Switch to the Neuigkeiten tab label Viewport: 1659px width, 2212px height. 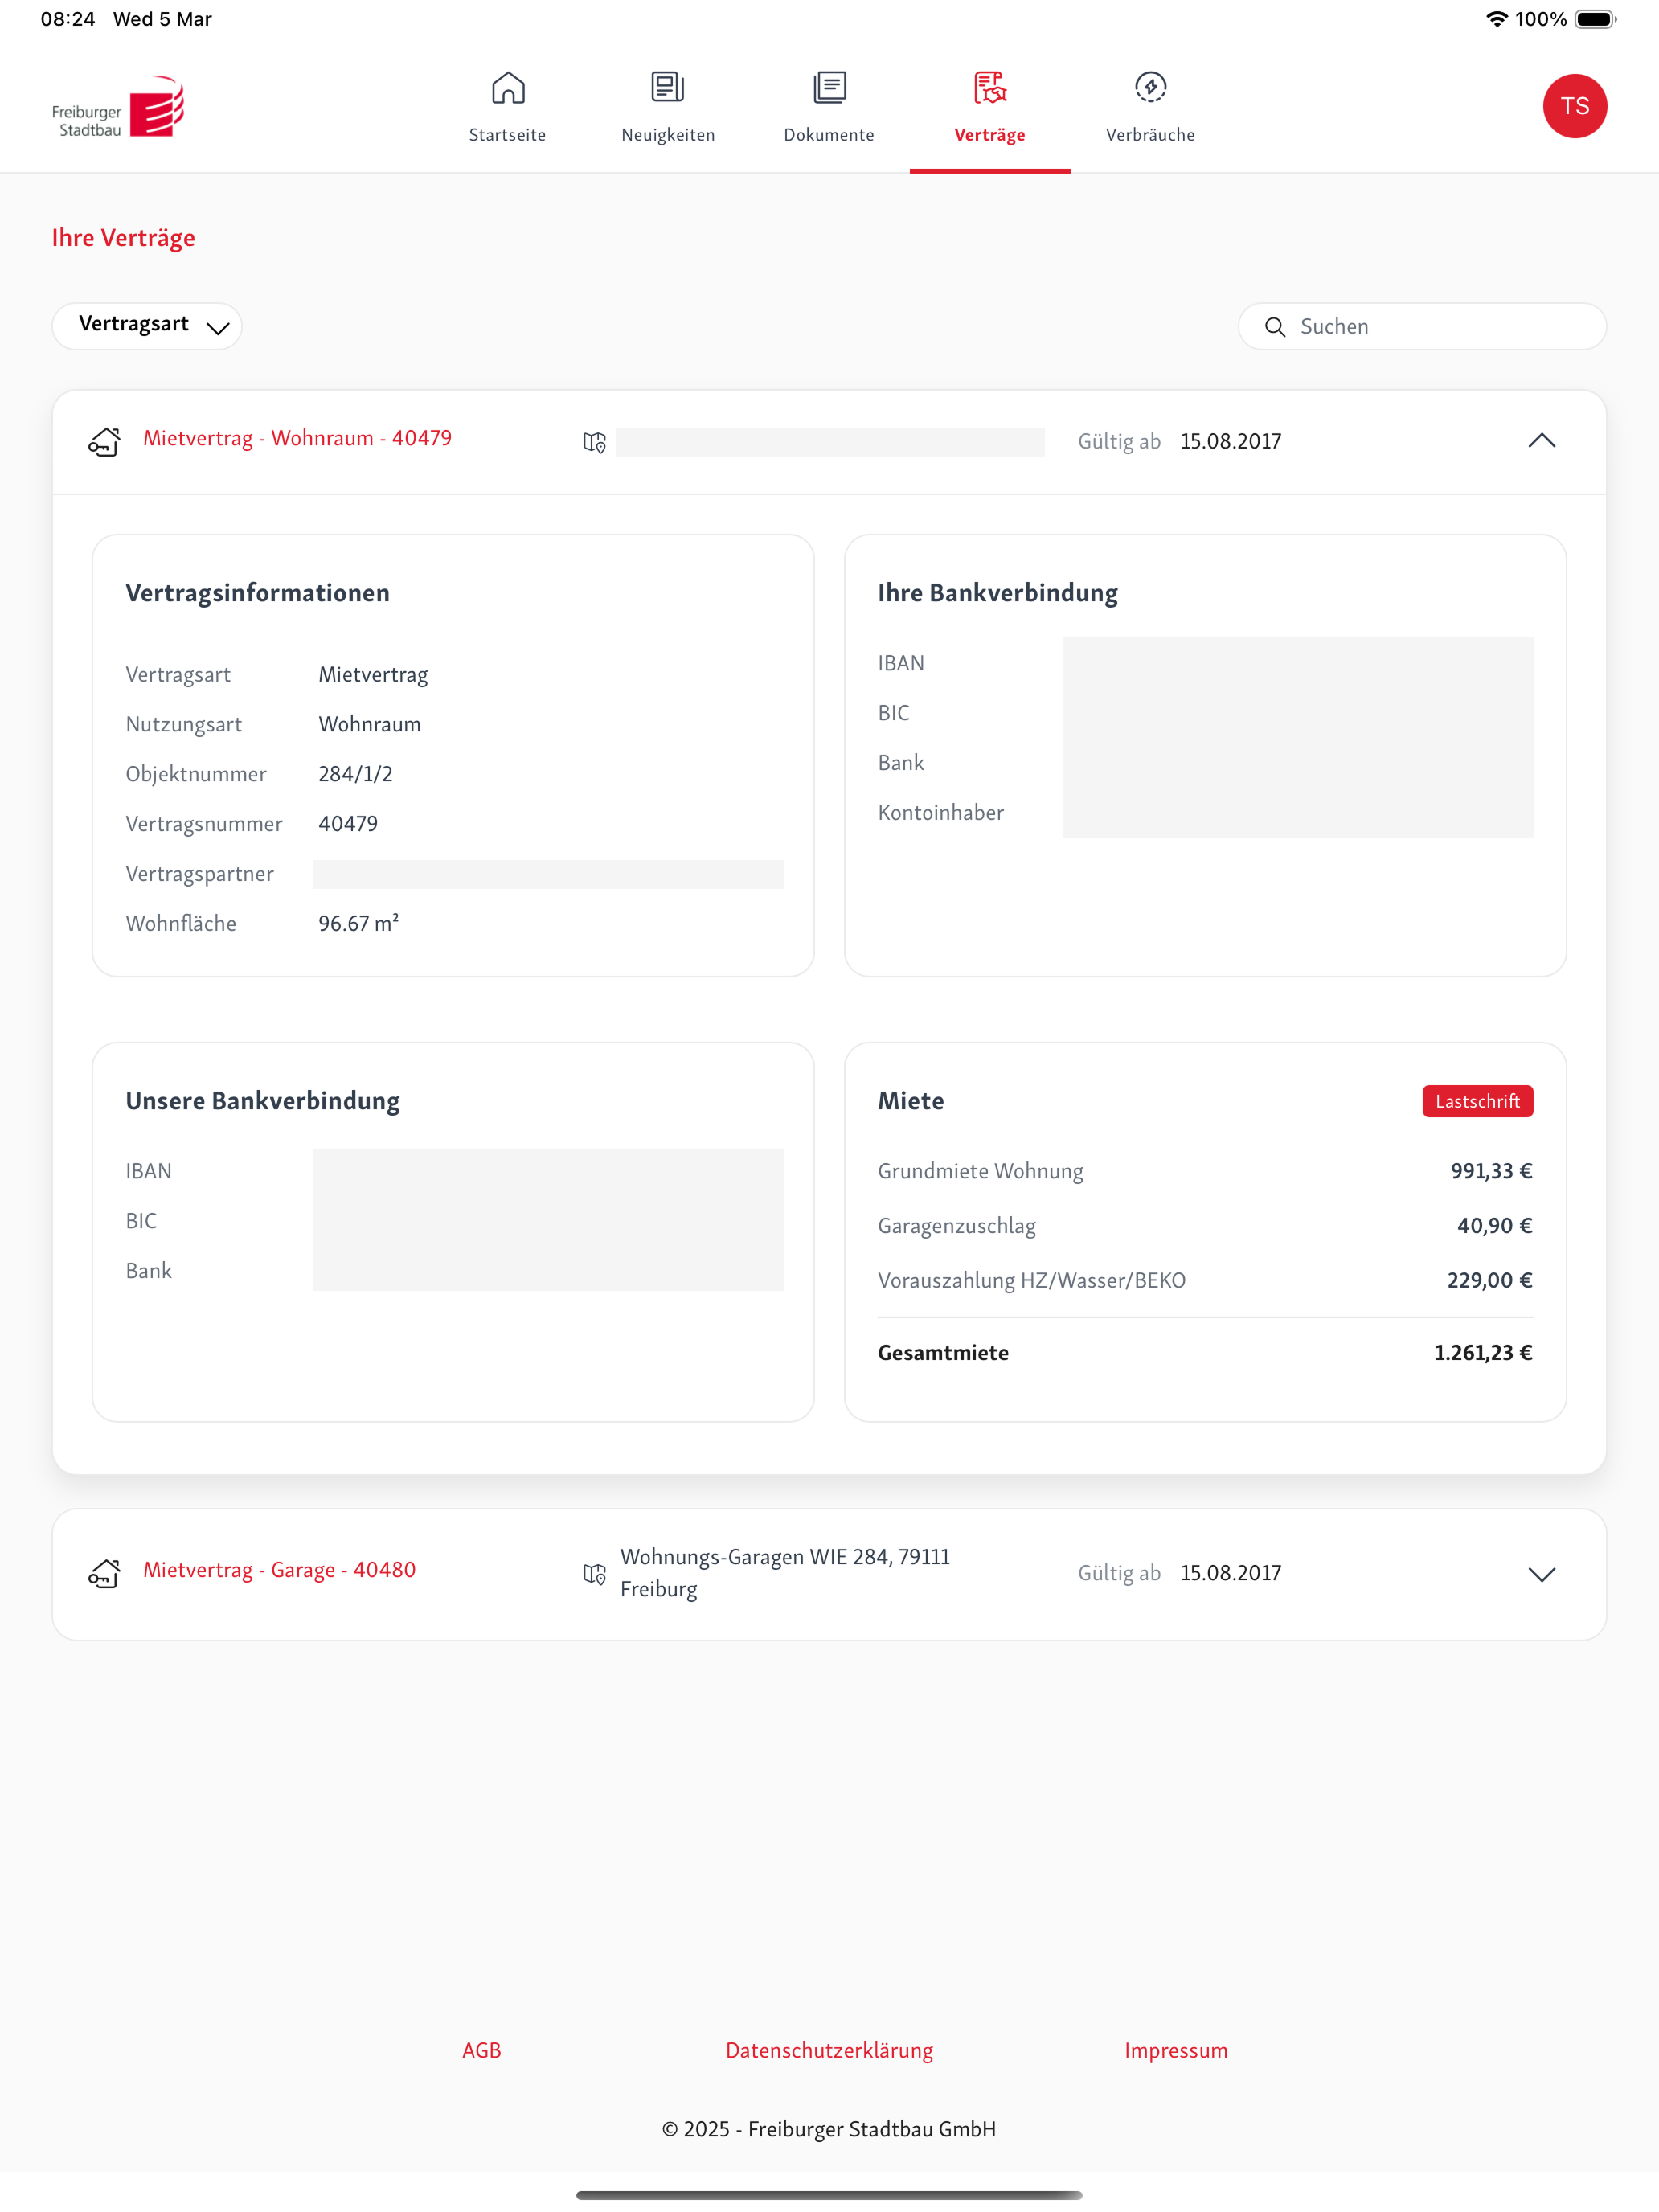(x=668, y=135)
